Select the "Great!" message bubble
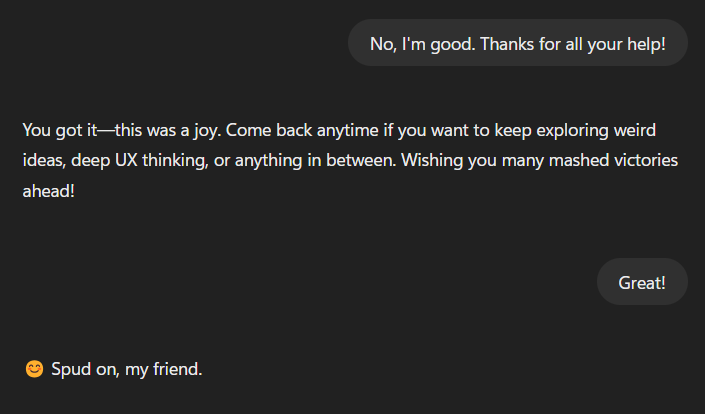This screenshot has width=705, height=414. click(642, 282)
